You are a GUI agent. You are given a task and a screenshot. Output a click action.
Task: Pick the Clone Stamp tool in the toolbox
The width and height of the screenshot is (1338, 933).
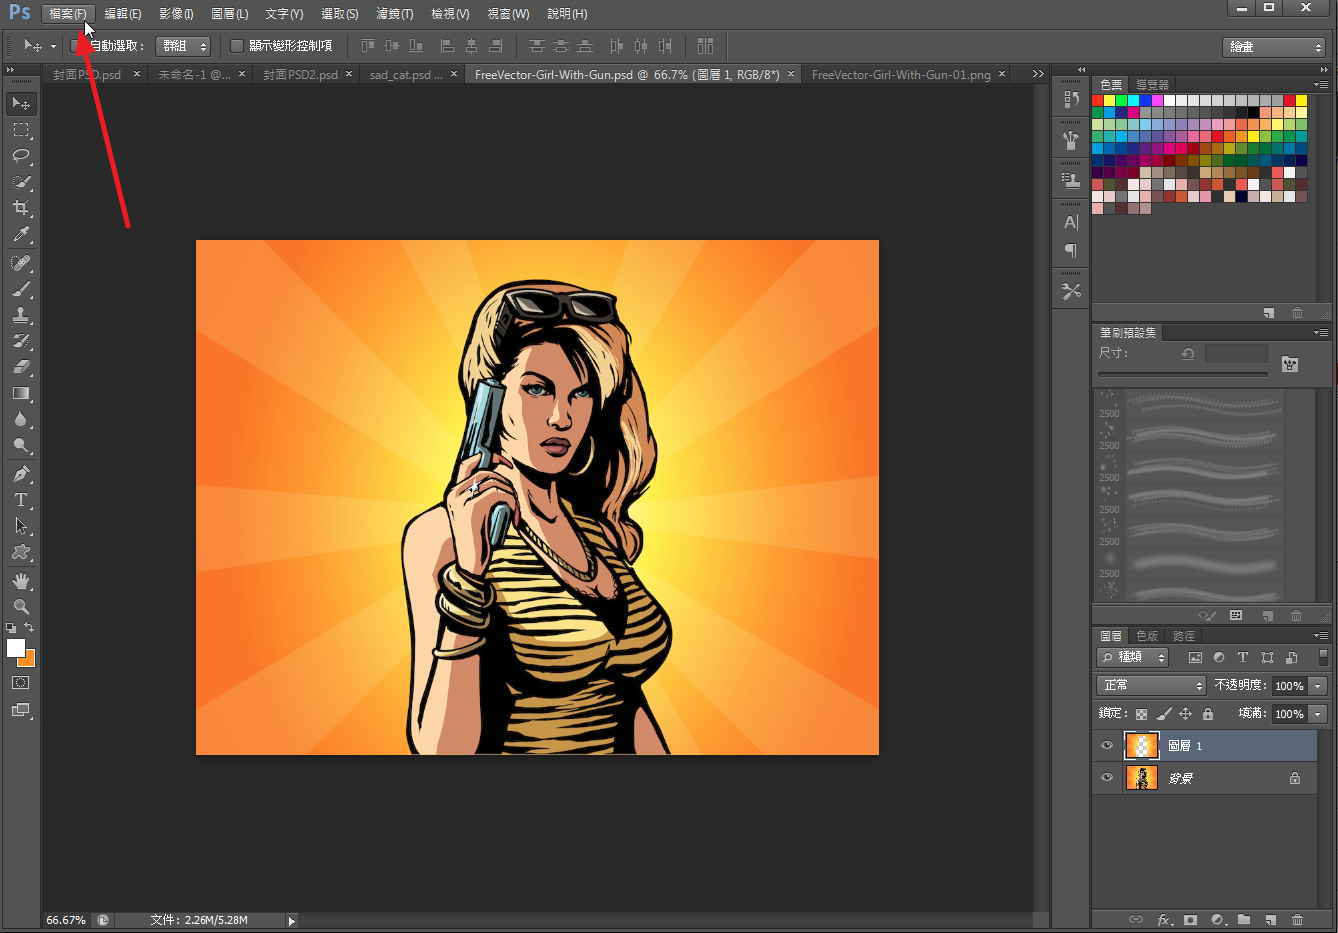[21, 315]
